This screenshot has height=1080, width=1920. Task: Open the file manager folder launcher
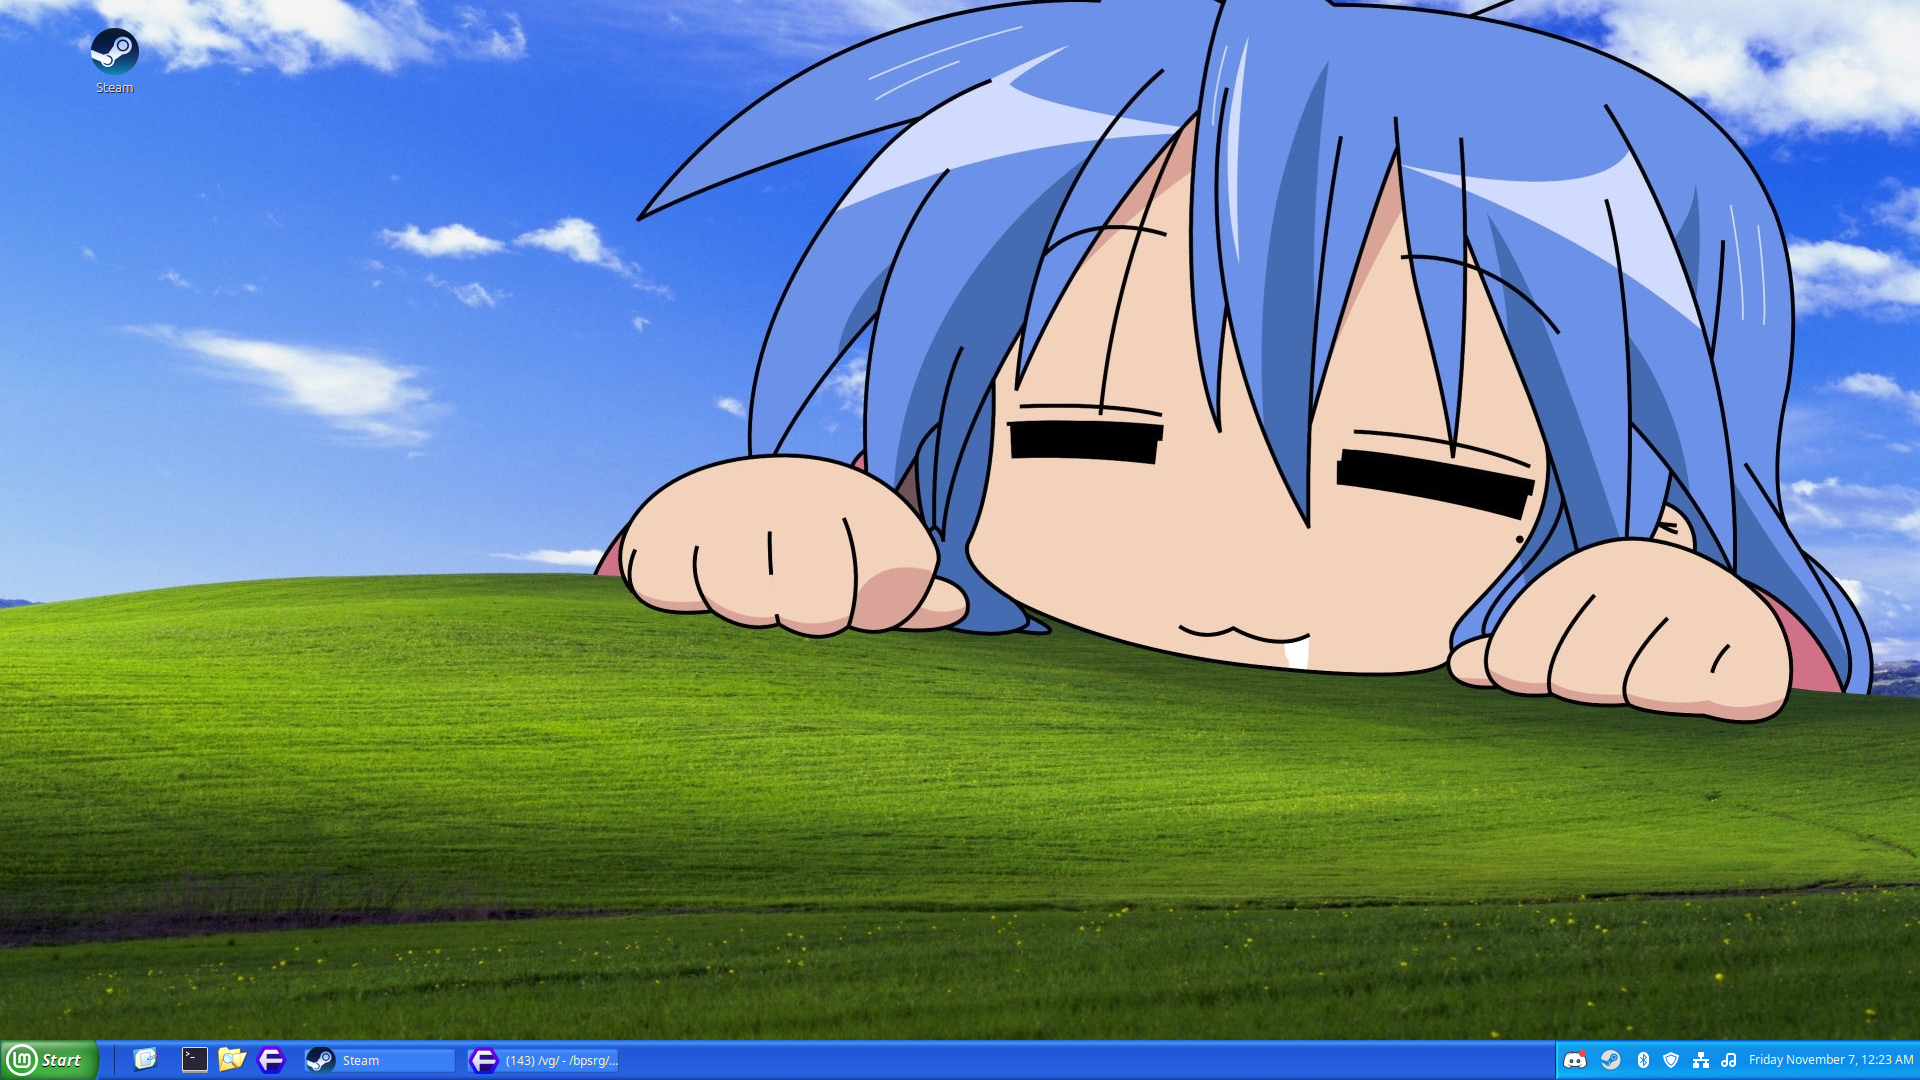232,1059
